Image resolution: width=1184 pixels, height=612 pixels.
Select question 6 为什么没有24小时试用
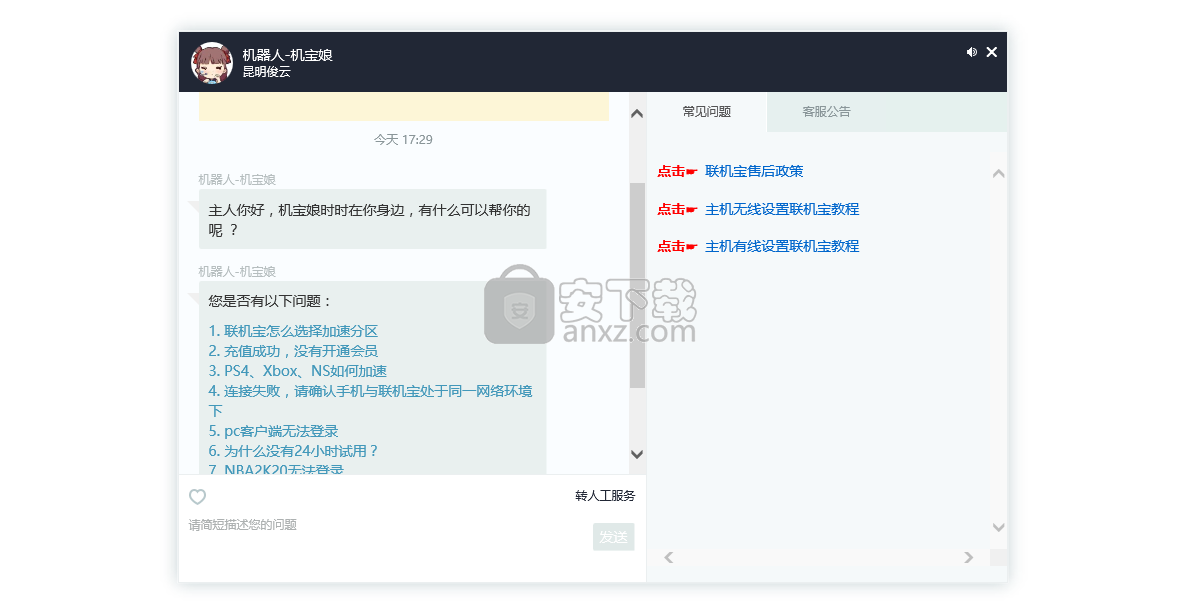293,451
